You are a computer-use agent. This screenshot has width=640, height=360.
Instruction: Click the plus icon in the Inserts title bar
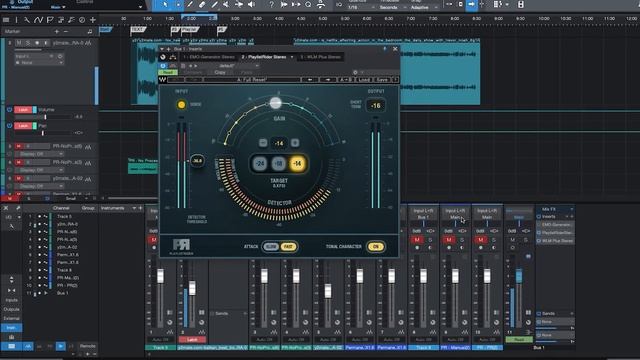point(168,49)
